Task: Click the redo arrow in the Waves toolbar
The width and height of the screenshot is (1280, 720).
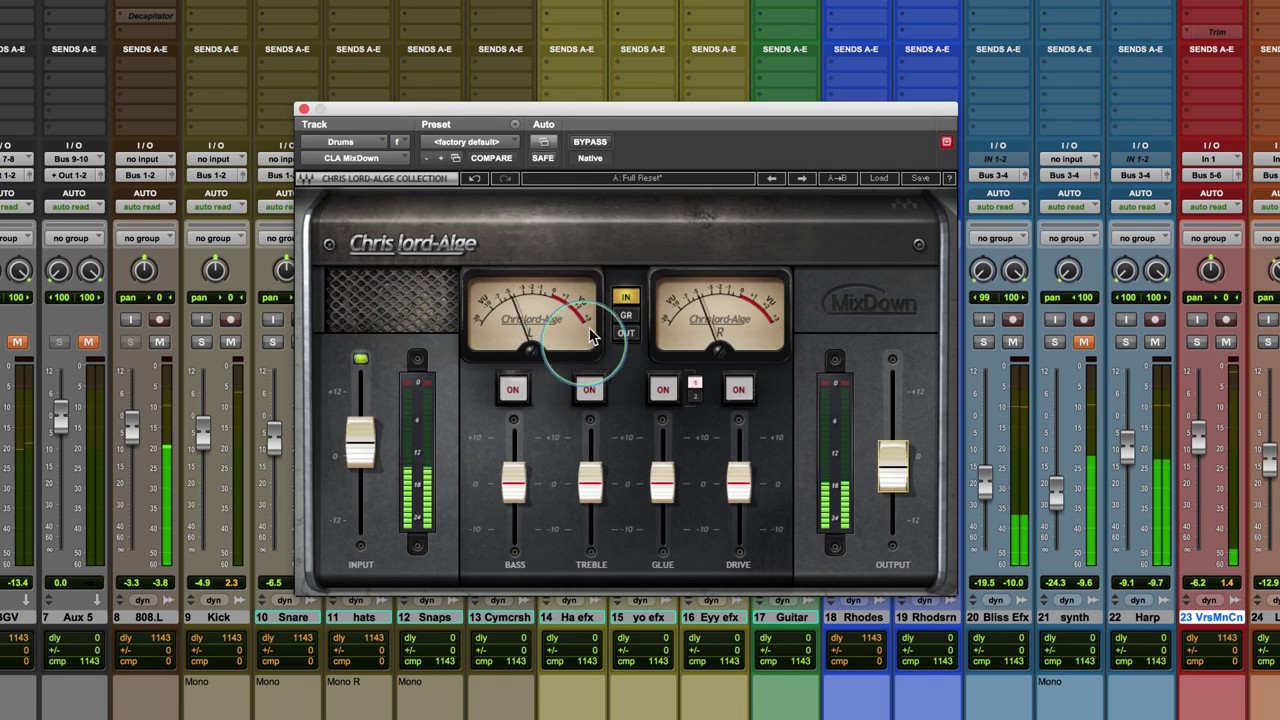Action: click(505, 178)
